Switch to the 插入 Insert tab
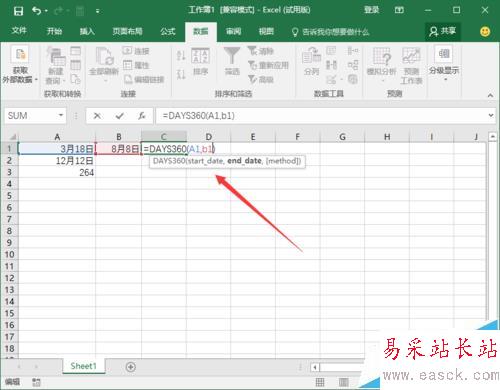The image size is (500, 390). (x=87, y=31)
